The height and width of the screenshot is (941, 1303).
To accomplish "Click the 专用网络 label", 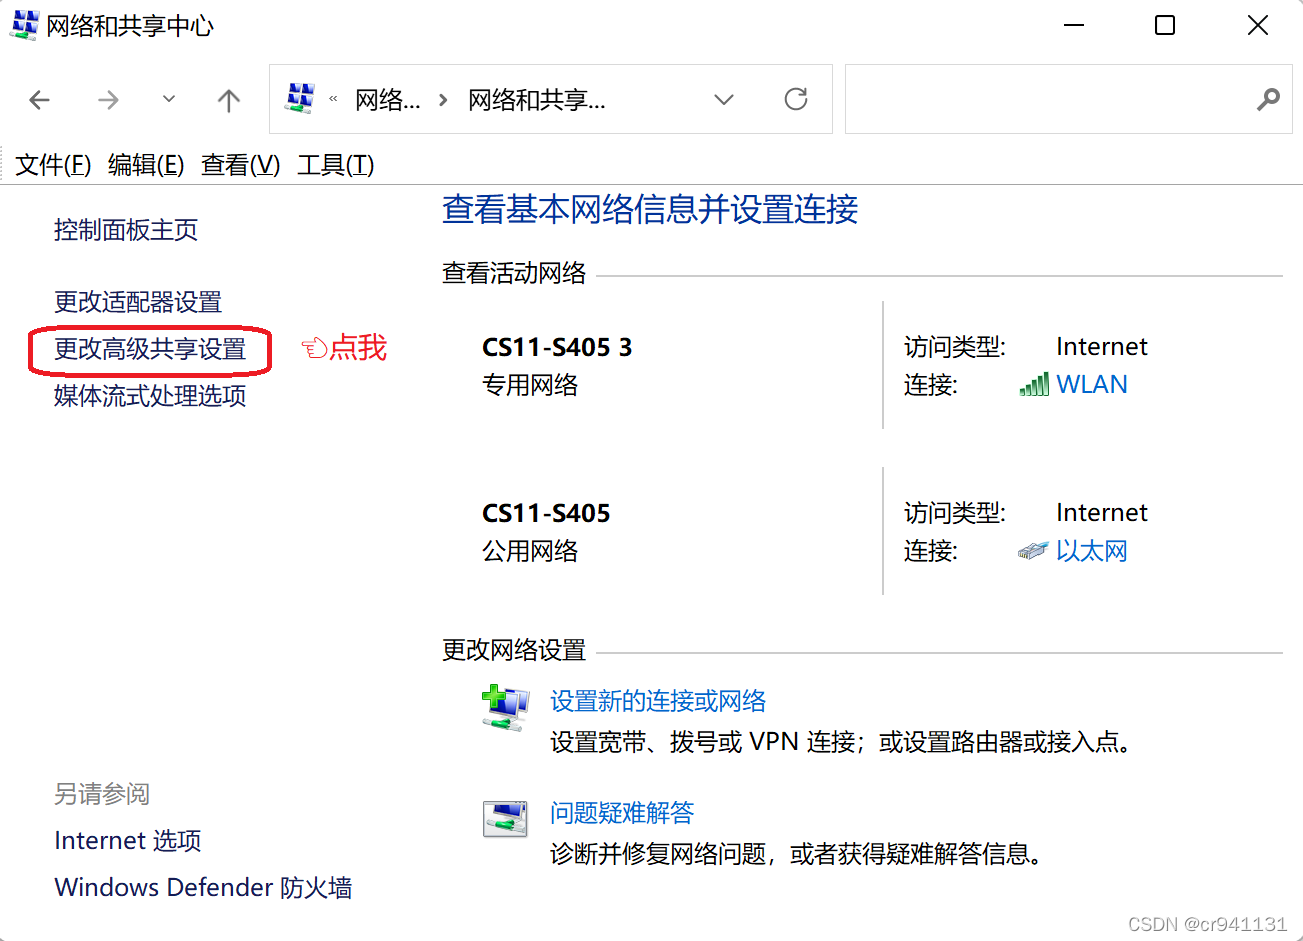I will click(530, 385).
